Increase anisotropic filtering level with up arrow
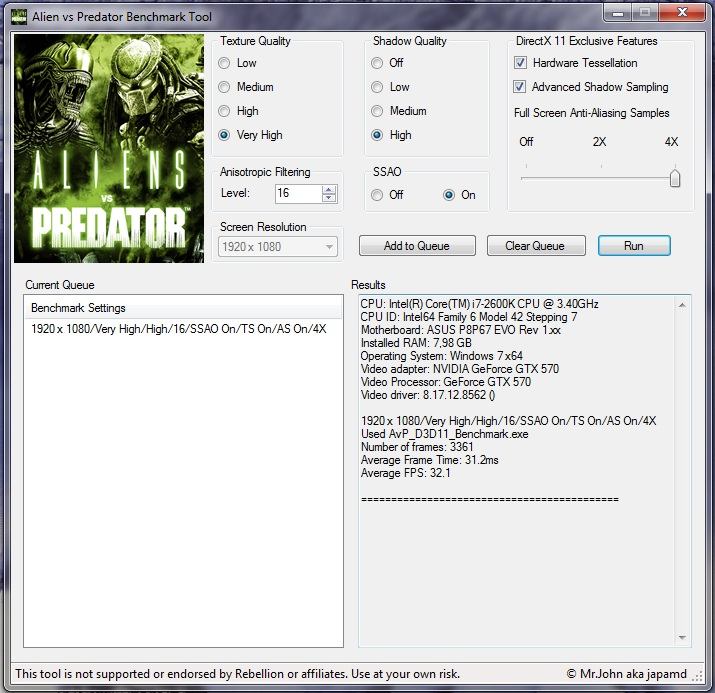Screen dimensions: 715x693 (328, 189)
